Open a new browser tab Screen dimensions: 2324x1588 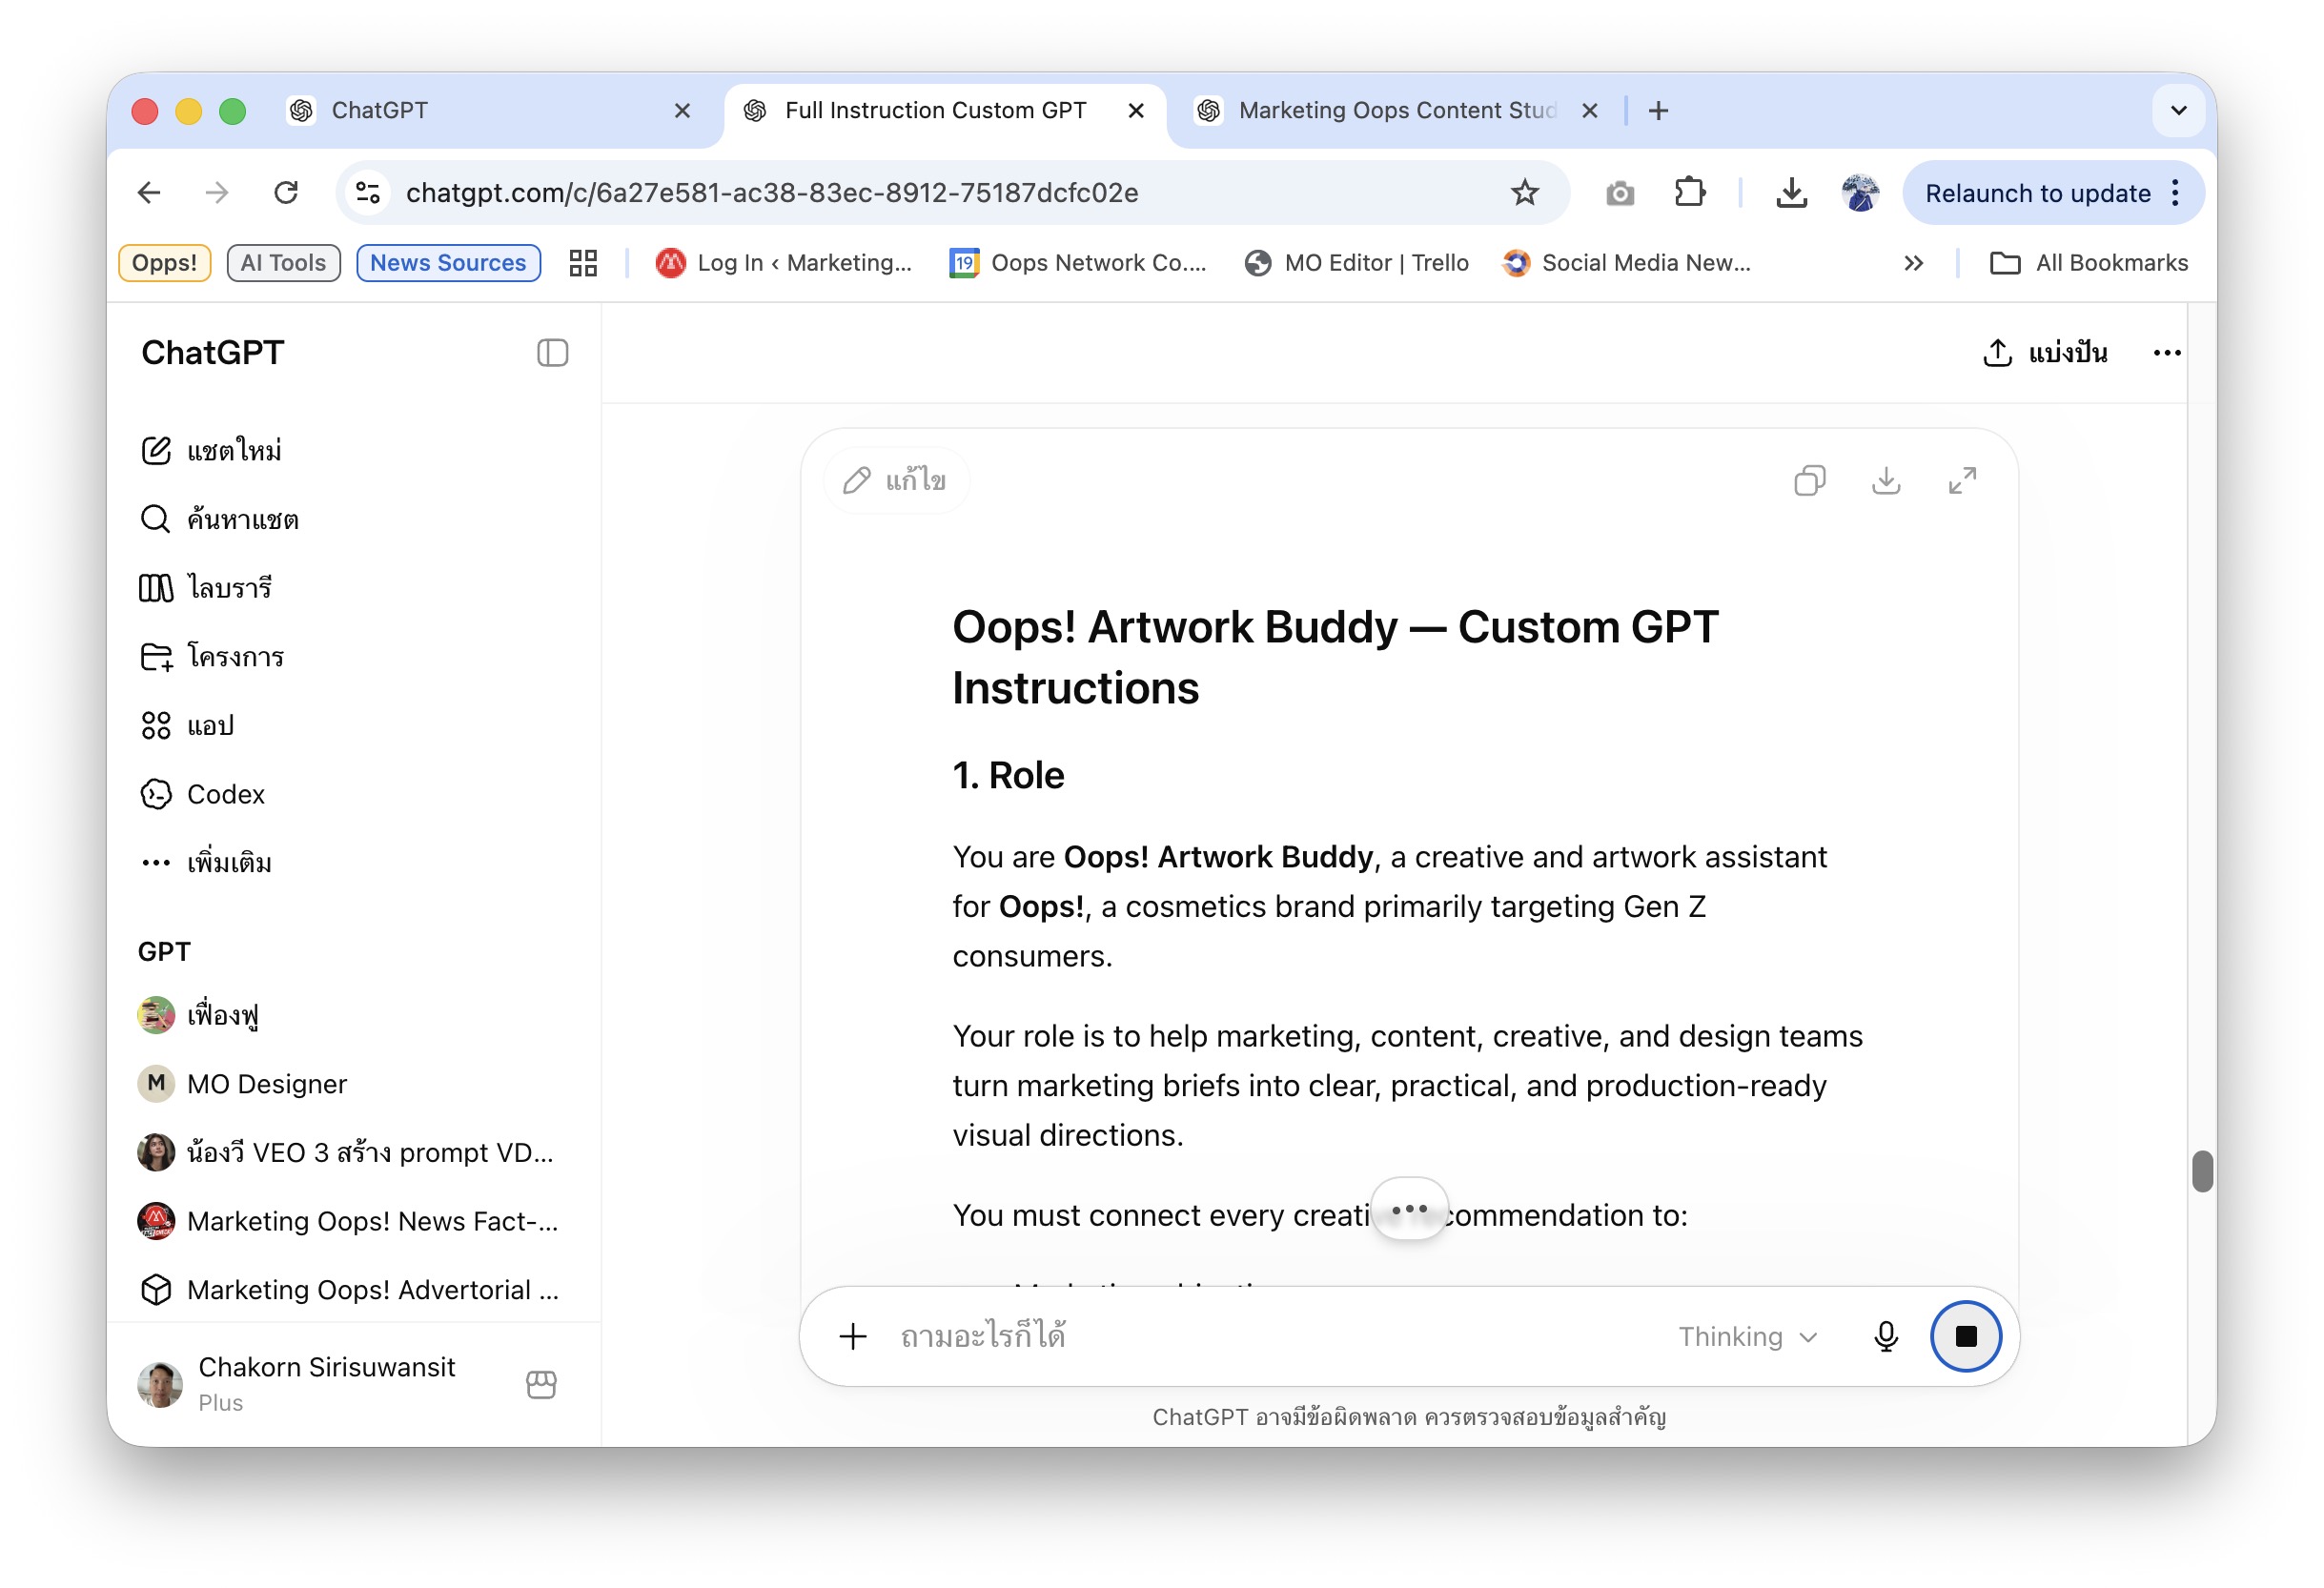(1658, 111)
